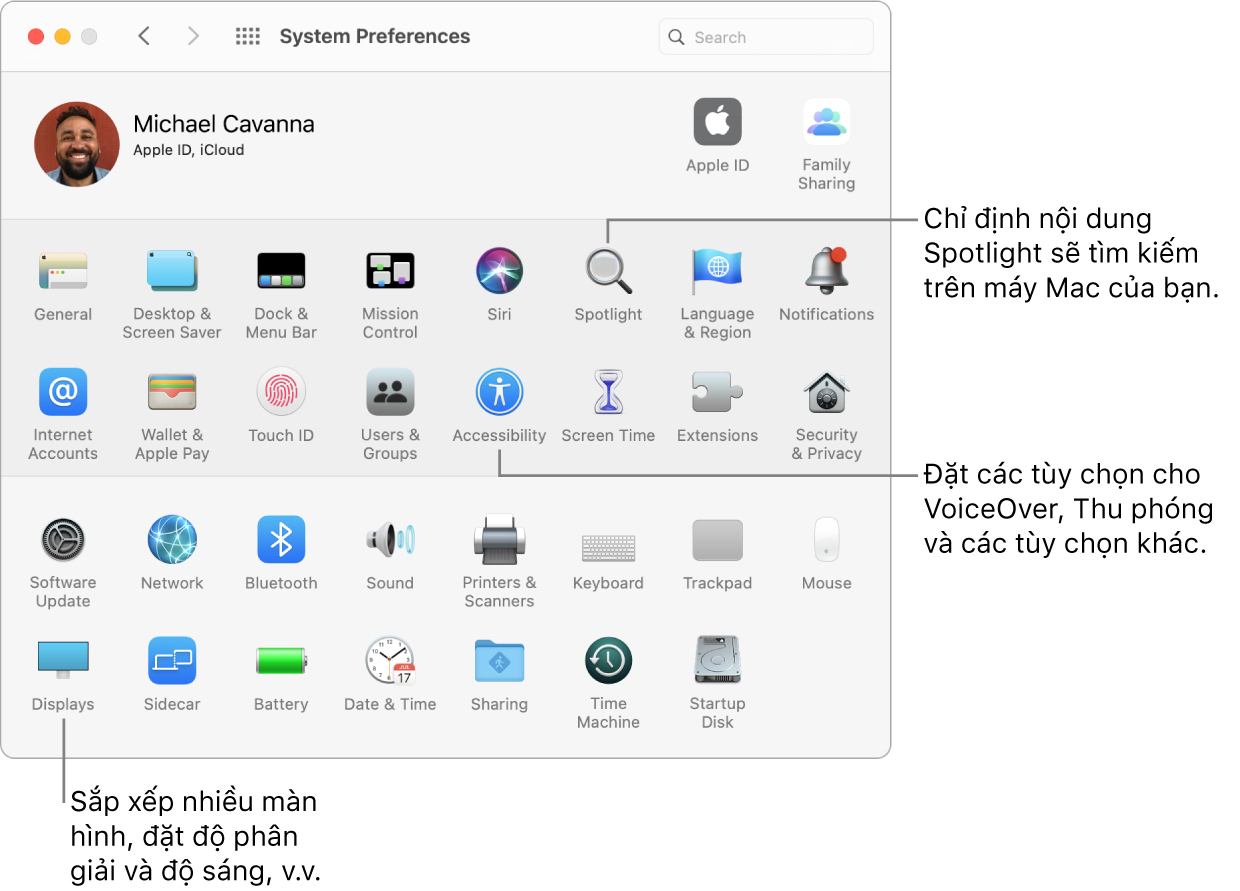Open Battery preferences
Screen dimensions: 1240x891
coord(281,661)
